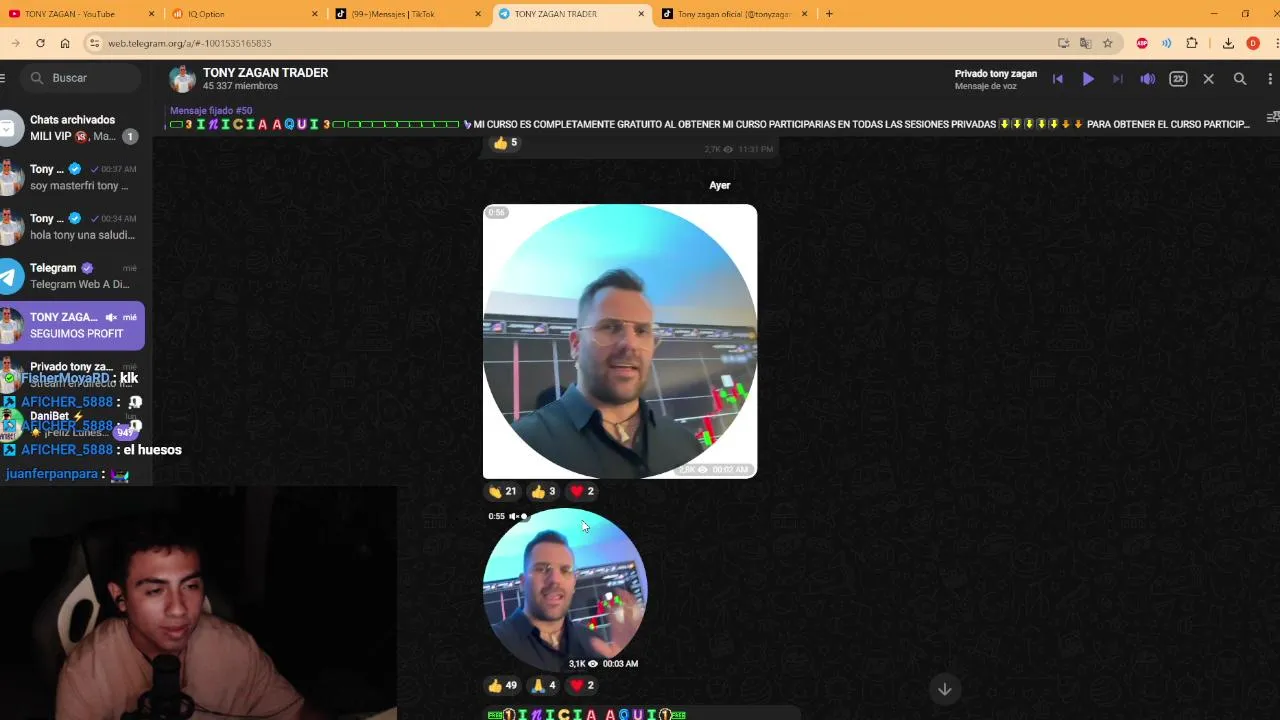
Task: Go forward in browser history
Action: pos(15,43)
